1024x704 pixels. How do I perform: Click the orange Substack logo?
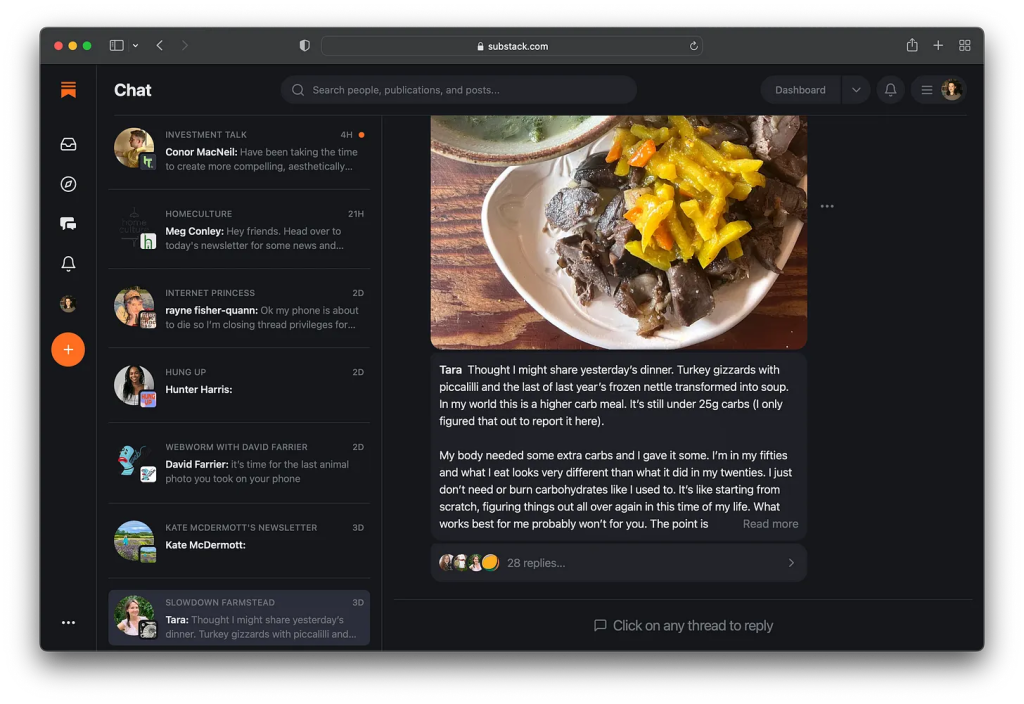pos(68,89)
